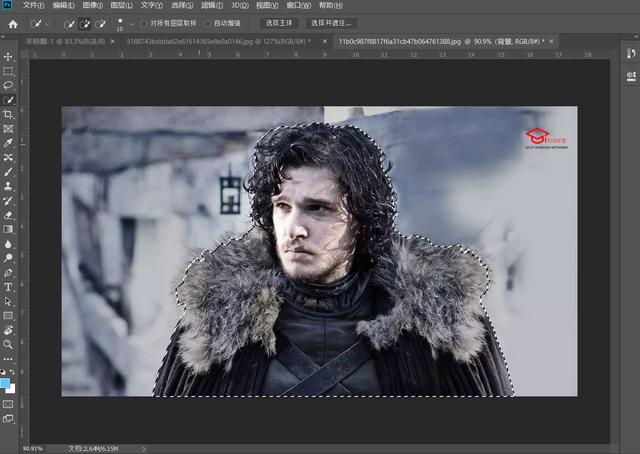
Task: Open the second icon in right panel dock
Action: (631, 76)
